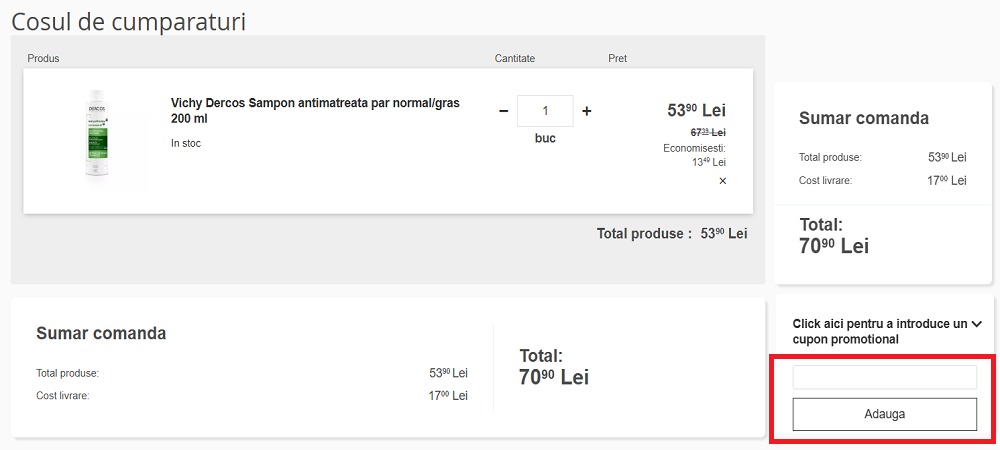The image size is (1000, 450).
Task: Click the Pret column header
Action: [x=618, y=59]
